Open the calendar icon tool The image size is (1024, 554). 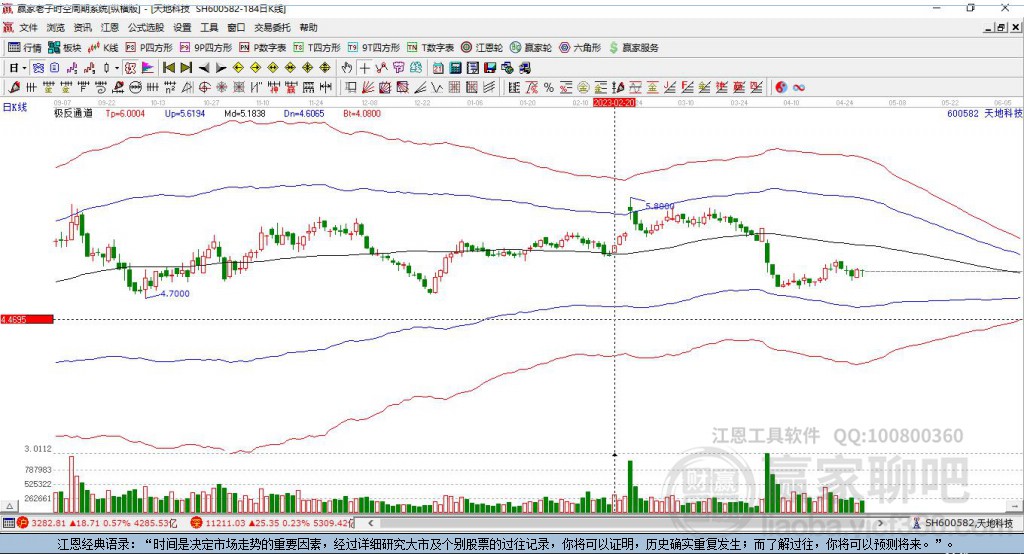tap(438, 68)
